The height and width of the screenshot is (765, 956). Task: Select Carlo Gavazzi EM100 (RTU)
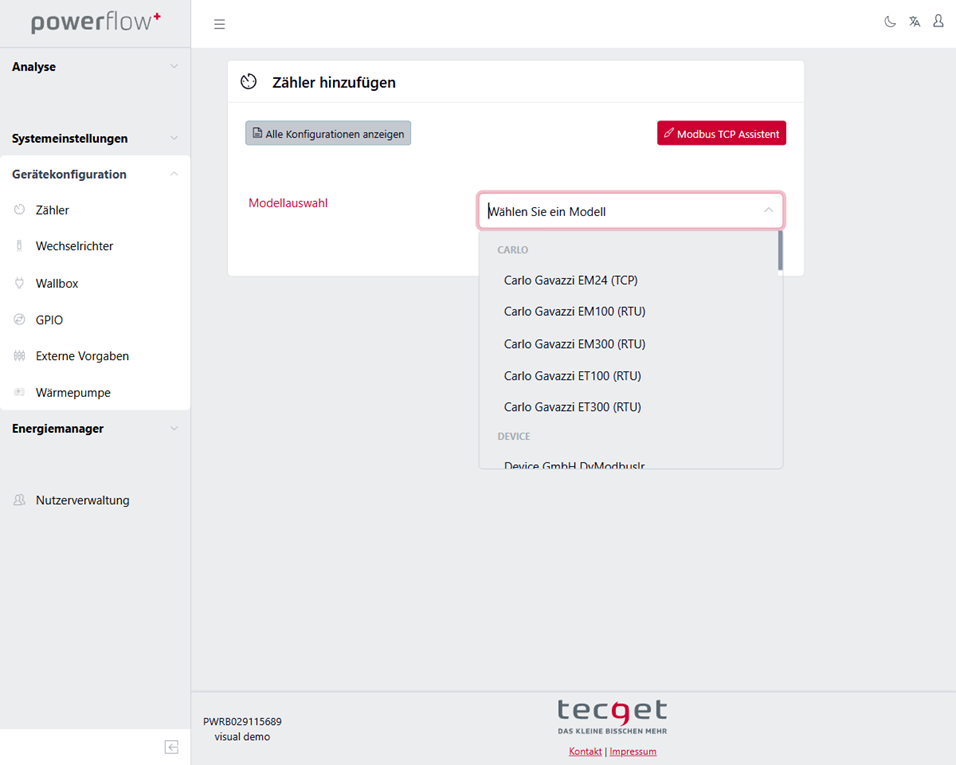tap(629, 311)
